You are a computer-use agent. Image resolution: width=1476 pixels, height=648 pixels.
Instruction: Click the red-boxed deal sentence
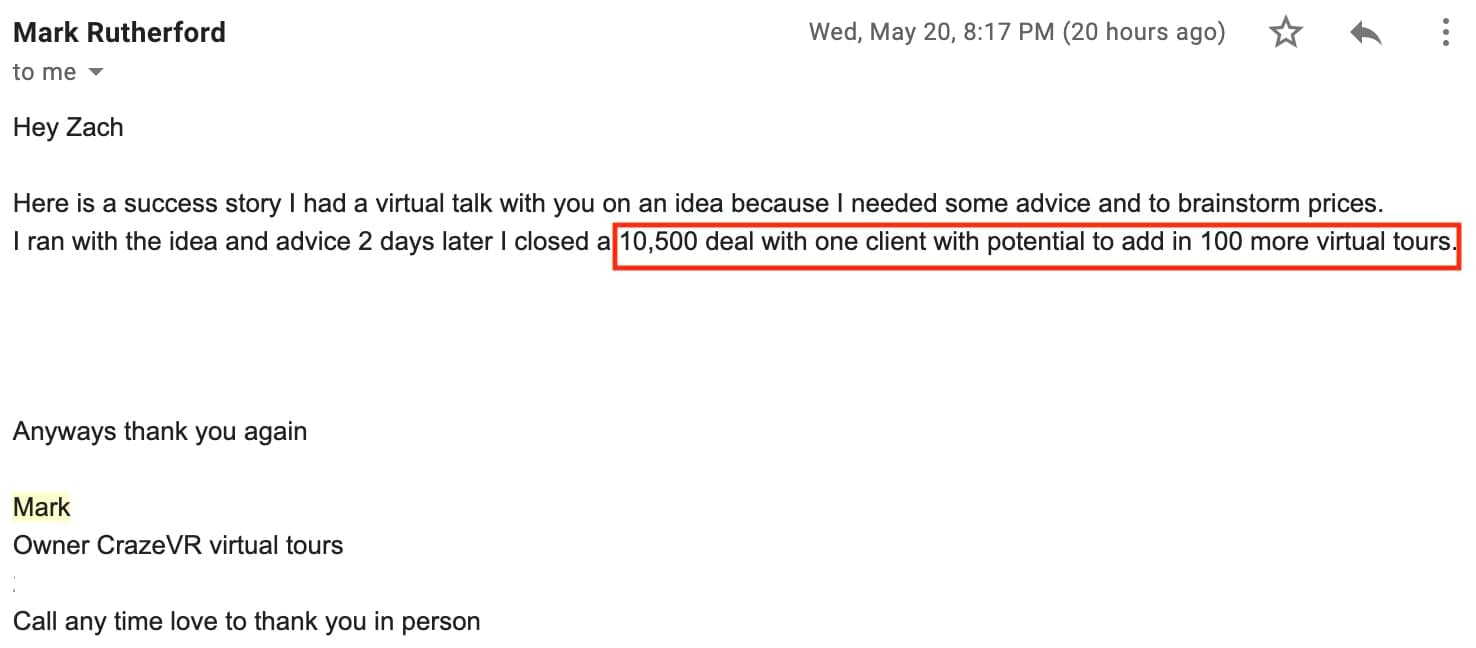(x=1035, y=242)
